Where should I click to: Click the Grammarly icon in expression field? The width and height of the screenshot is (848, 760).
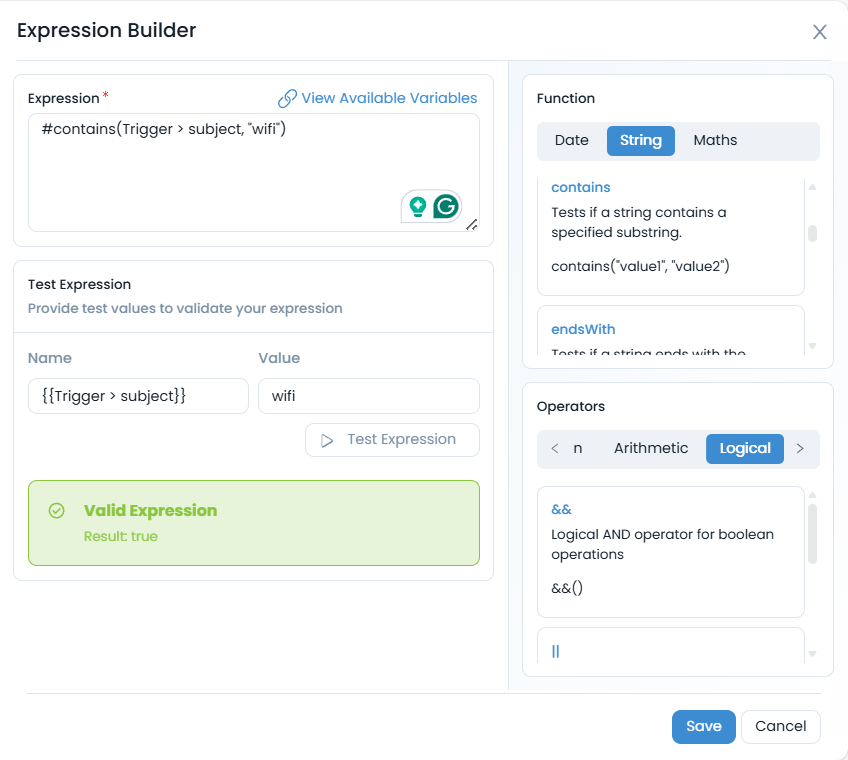click(x=446, y=207)
